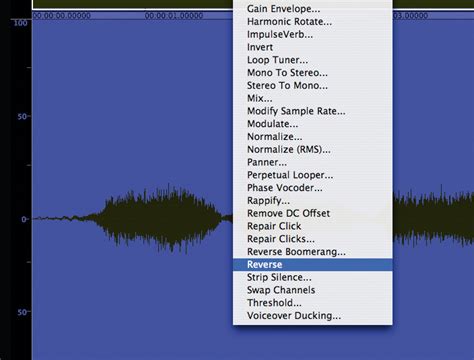Open ImpulseVerb... effect
474x360 pixels.
(x=312, y=34)
